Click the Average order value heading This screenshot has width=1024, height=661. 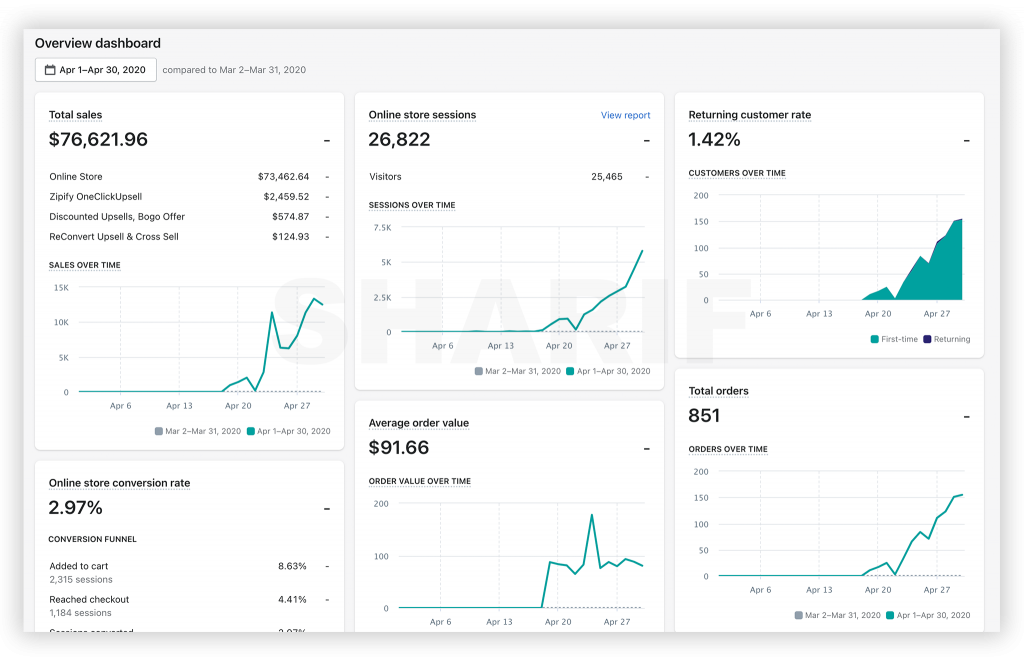click(419, 423)
